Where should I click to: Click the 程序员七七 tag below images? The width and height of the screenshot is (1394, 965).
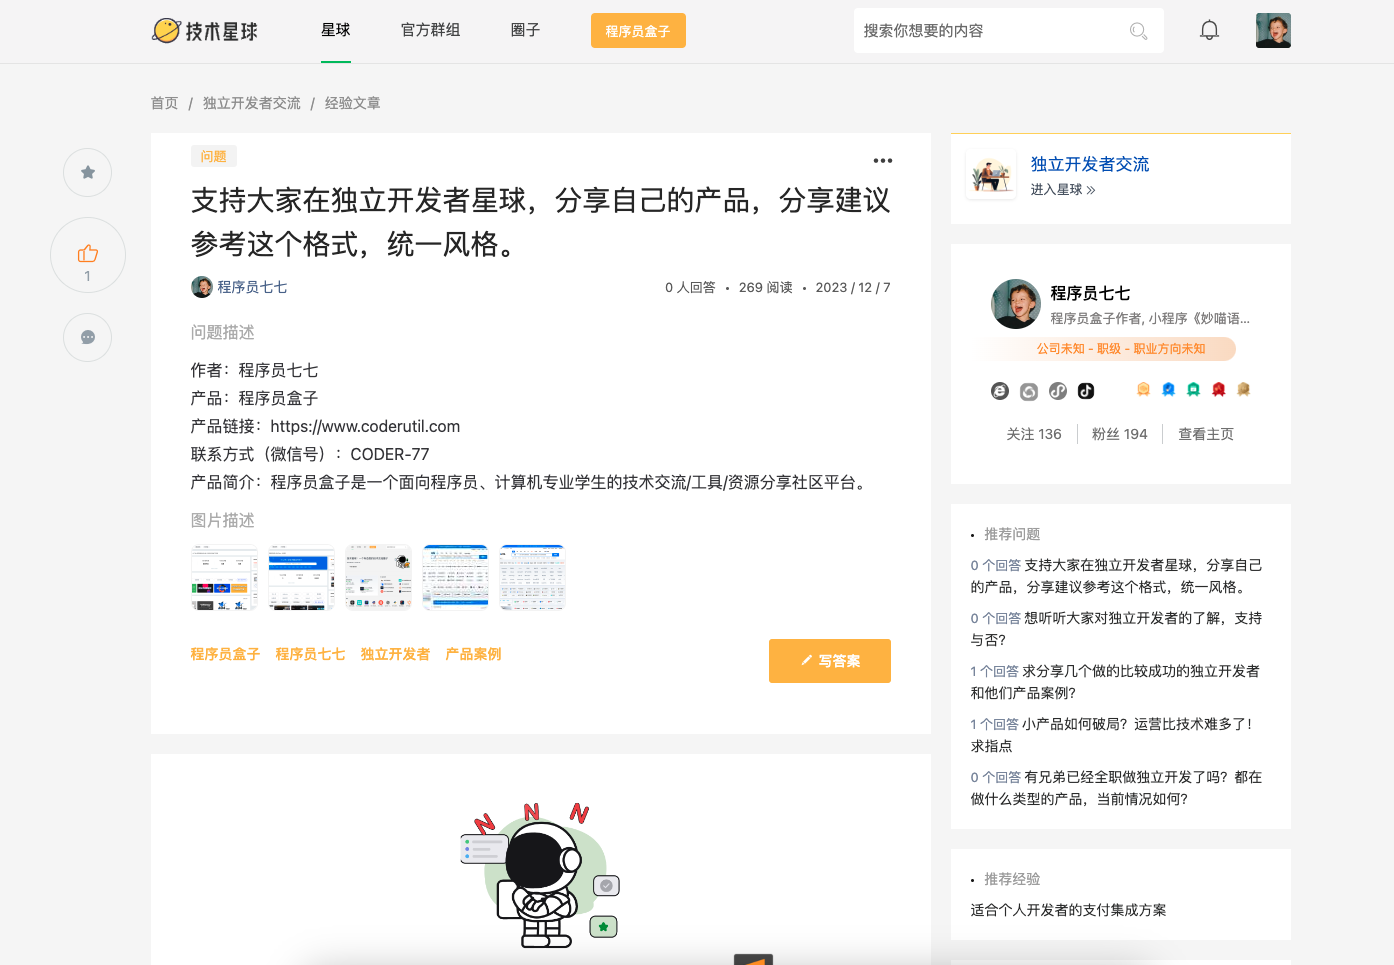[x=310, y=654]
